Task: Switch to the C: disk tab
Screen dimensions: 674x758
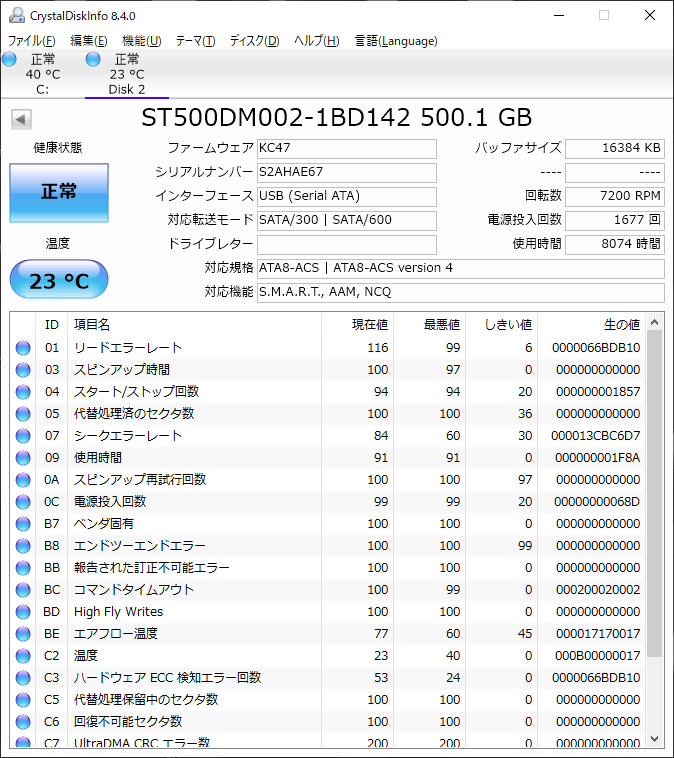Action: [43, 74]
